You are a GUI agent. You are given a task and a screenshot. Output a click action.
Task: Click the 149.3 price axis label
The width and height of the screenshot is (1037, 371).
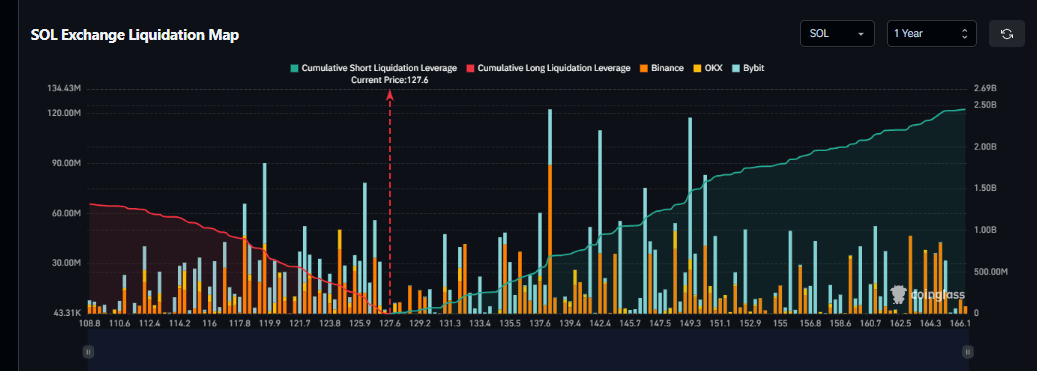point(690,323)
